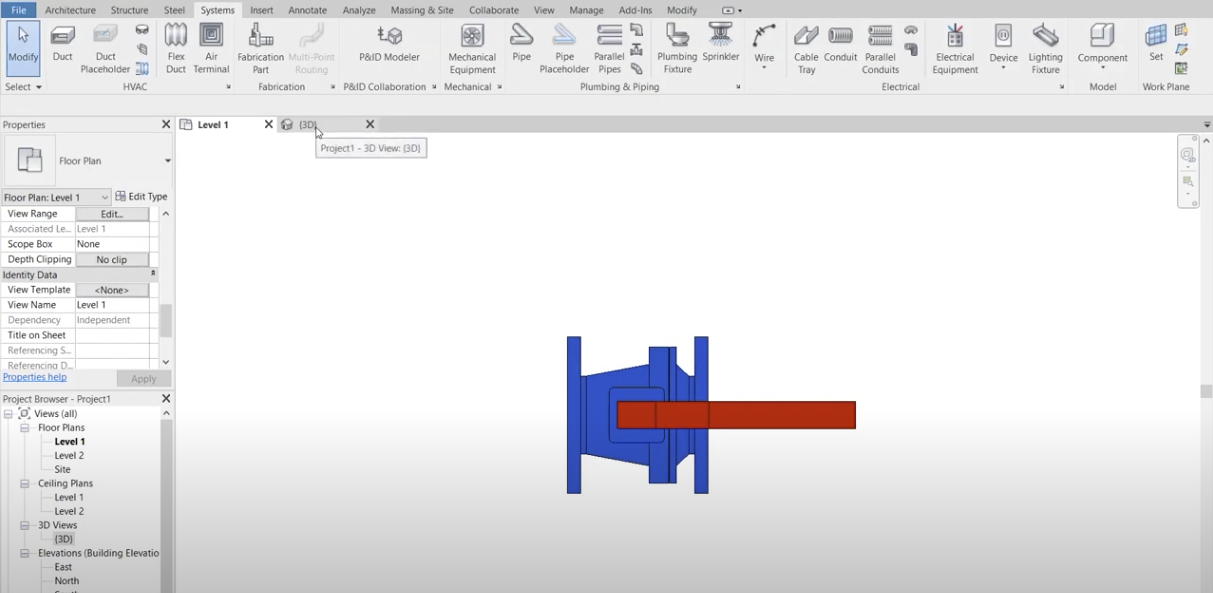This screenshot has height=593, width=1213.
Task: Switch to the Annotate ribbon tab
Action: 307,10
